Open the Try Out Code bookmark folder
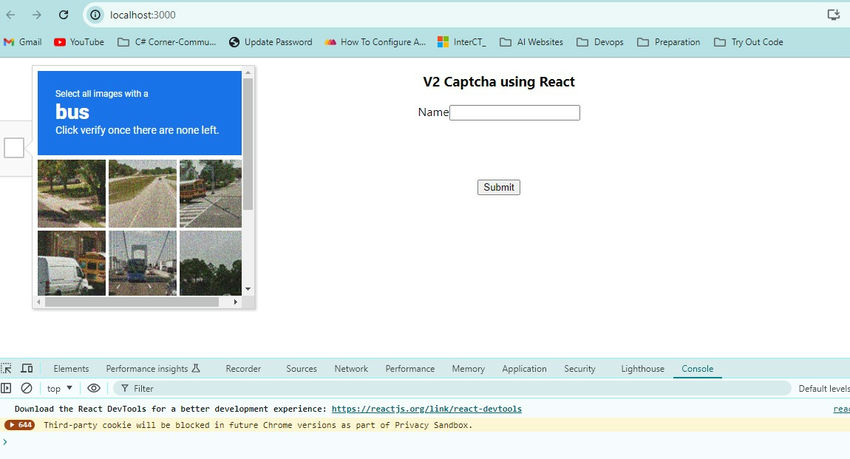850x459 pixels. [749, 42]
